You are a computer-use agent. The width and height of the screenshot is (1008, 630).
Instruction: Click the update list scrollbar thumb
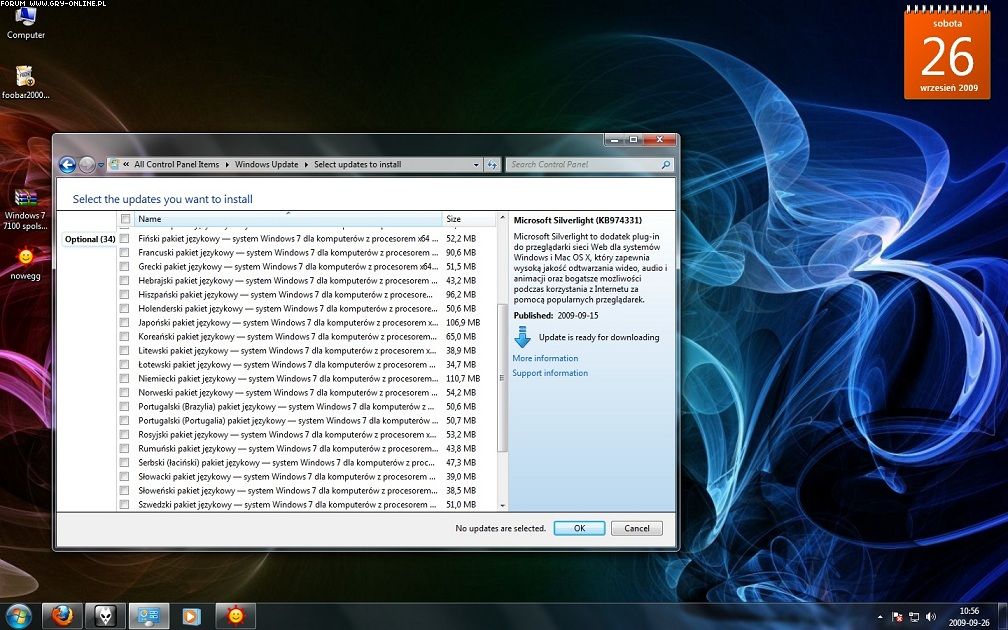pos(502,377)
